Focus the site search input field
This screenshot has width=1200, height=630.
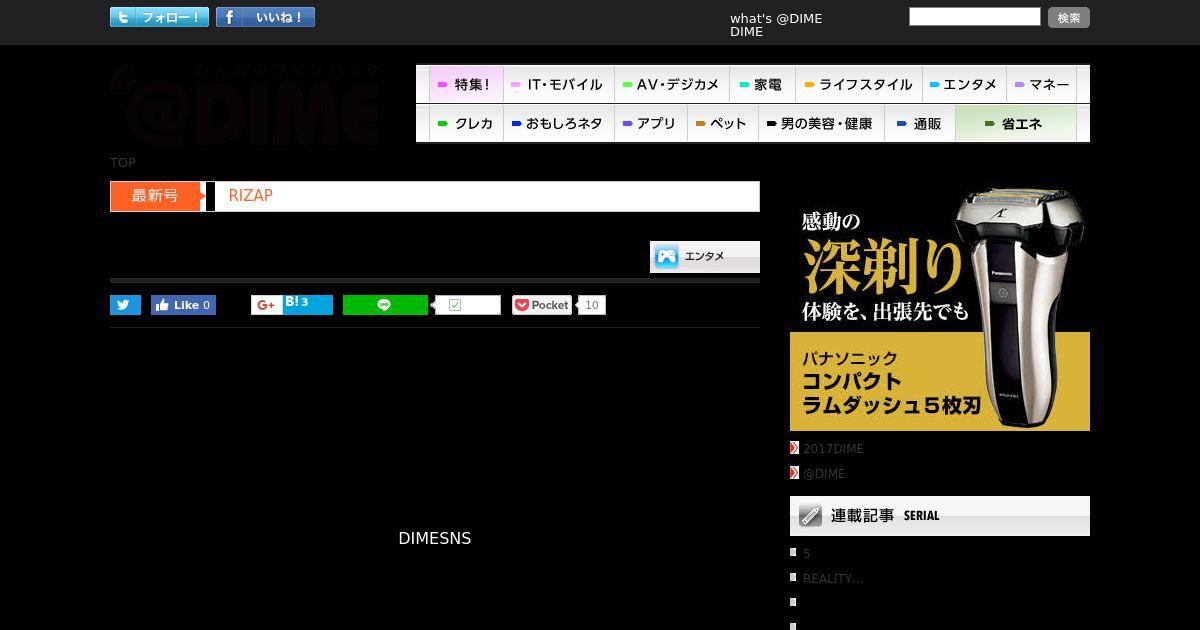(x=975, y=16)
